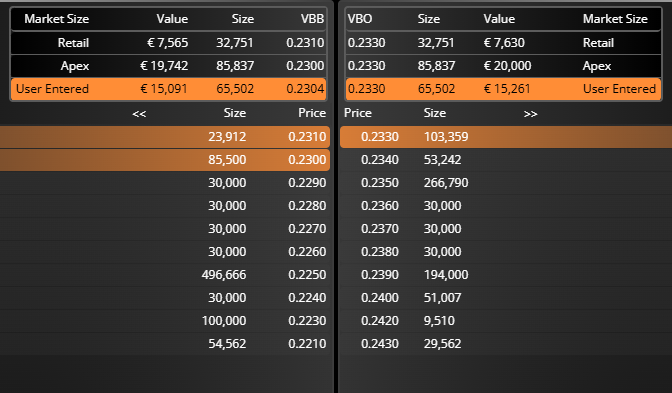The width and height of the screenshot is (672, 393).
Task: Select ask level at price 0.2400
Action: (506, 298)
